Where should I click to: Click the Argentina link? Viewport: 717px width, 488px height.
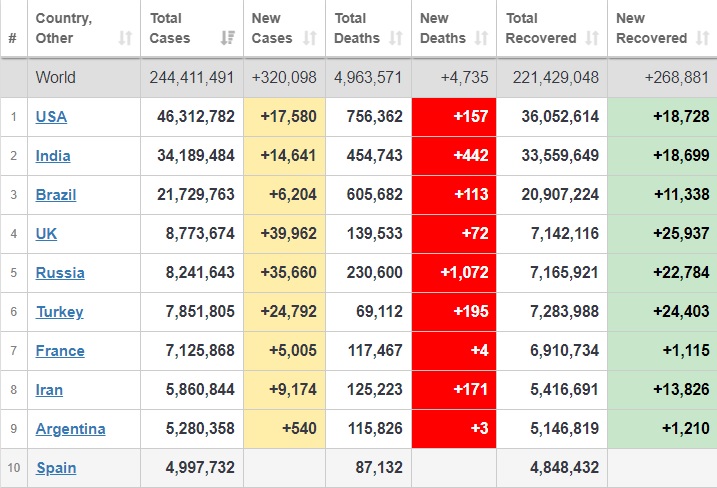[x=70, y=429]
